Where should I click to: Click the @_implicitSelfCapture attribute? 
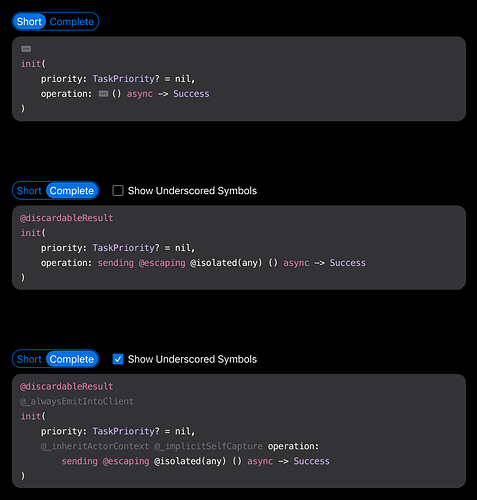tap(208, 446)
